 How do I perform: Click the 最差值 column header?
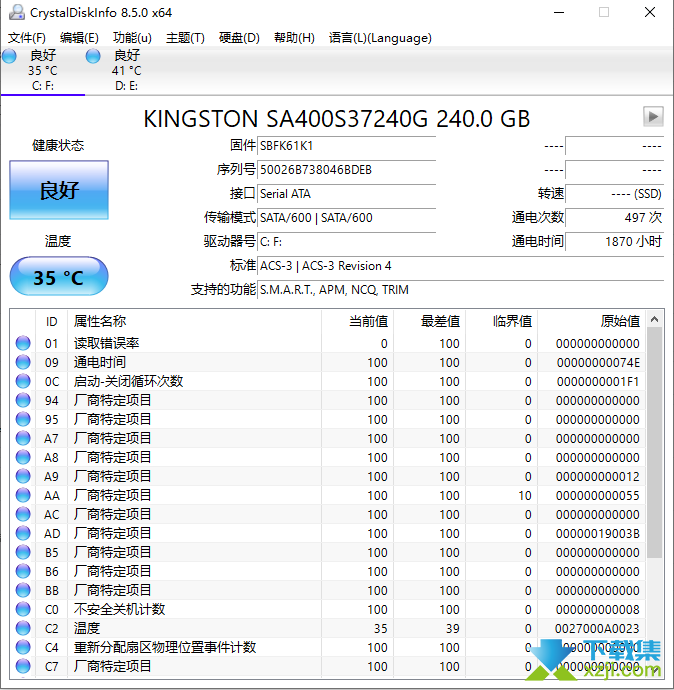coord(429,321)
